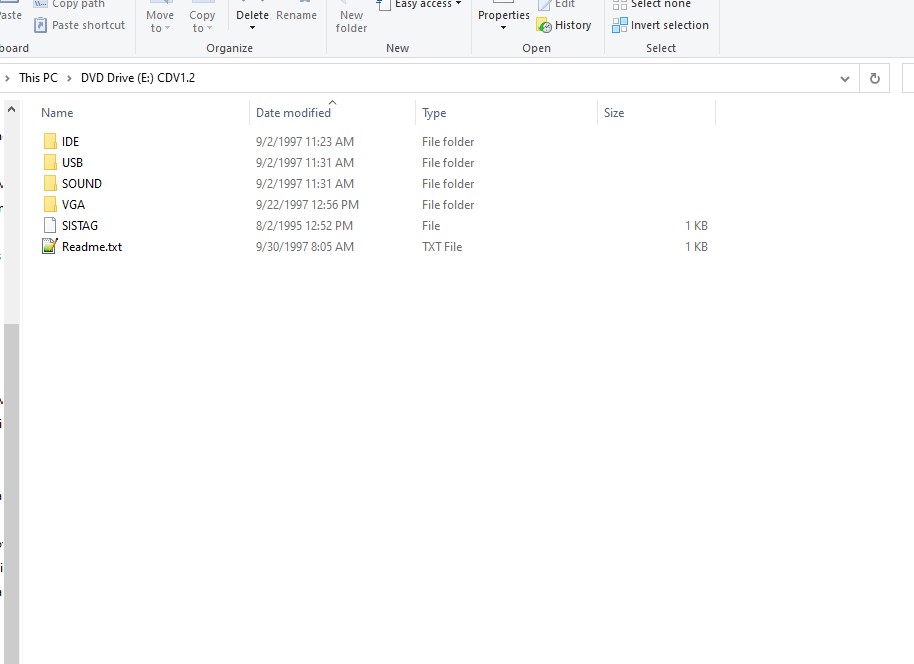Click the DVD Drive (E:) CDV1.2 breadcrumb
The width and height of the screenshot is (914, 664).
(x=138, y=78)
